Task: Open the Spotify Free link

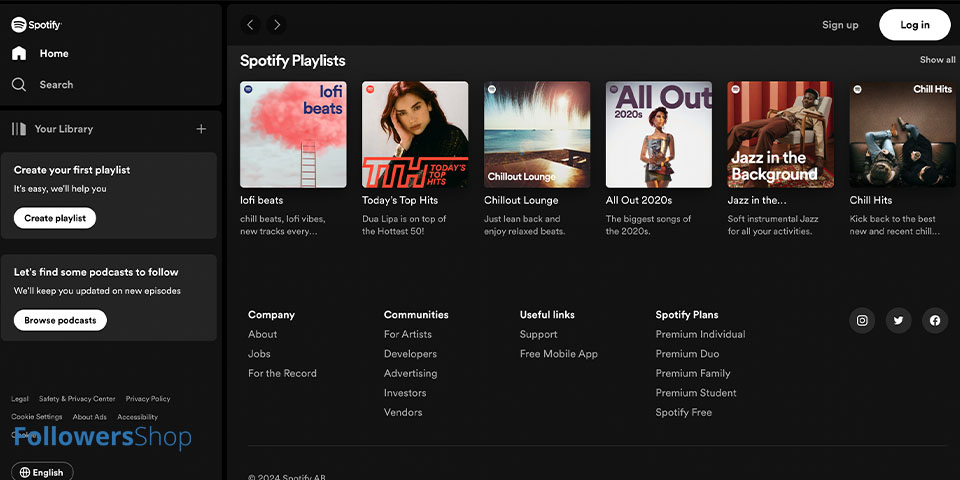Action: pyautogui.click(x=683, y=413)
